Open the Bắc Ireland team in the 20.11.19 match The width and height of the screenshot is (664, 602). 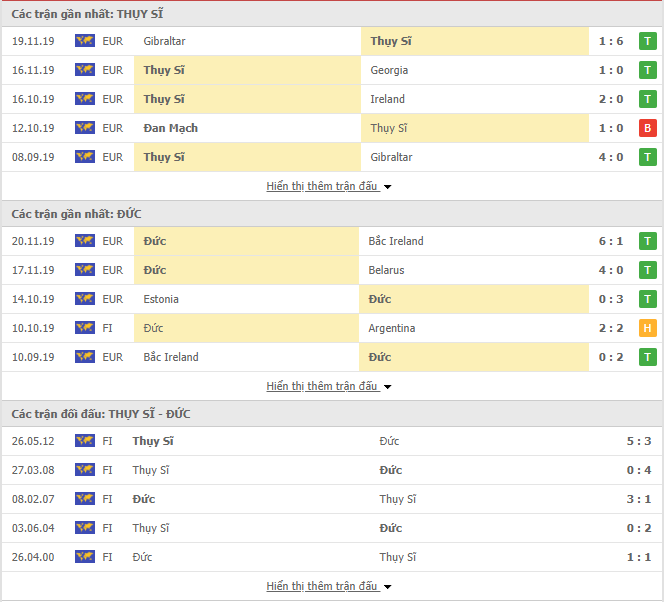396,241
